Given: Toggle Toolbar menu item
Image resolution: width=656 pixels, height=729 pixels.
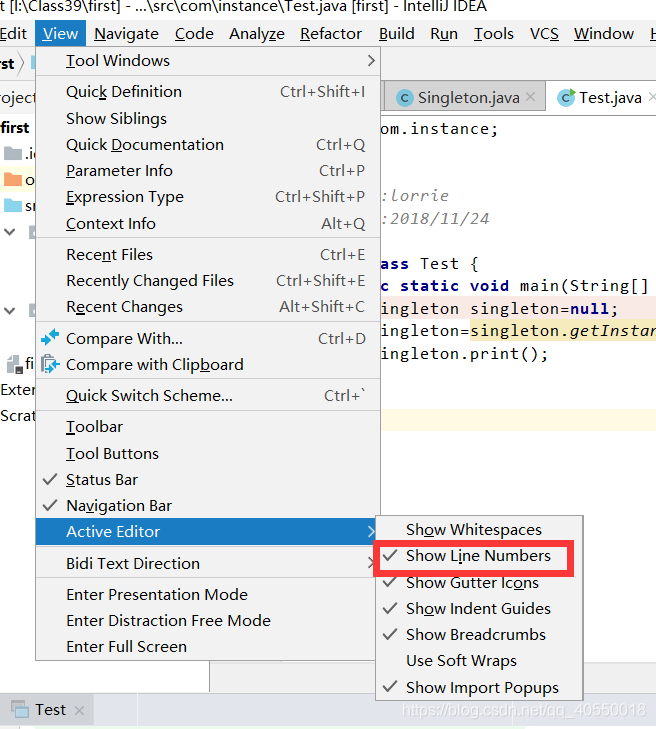Looking at the screenshot, I should point(208,427).
